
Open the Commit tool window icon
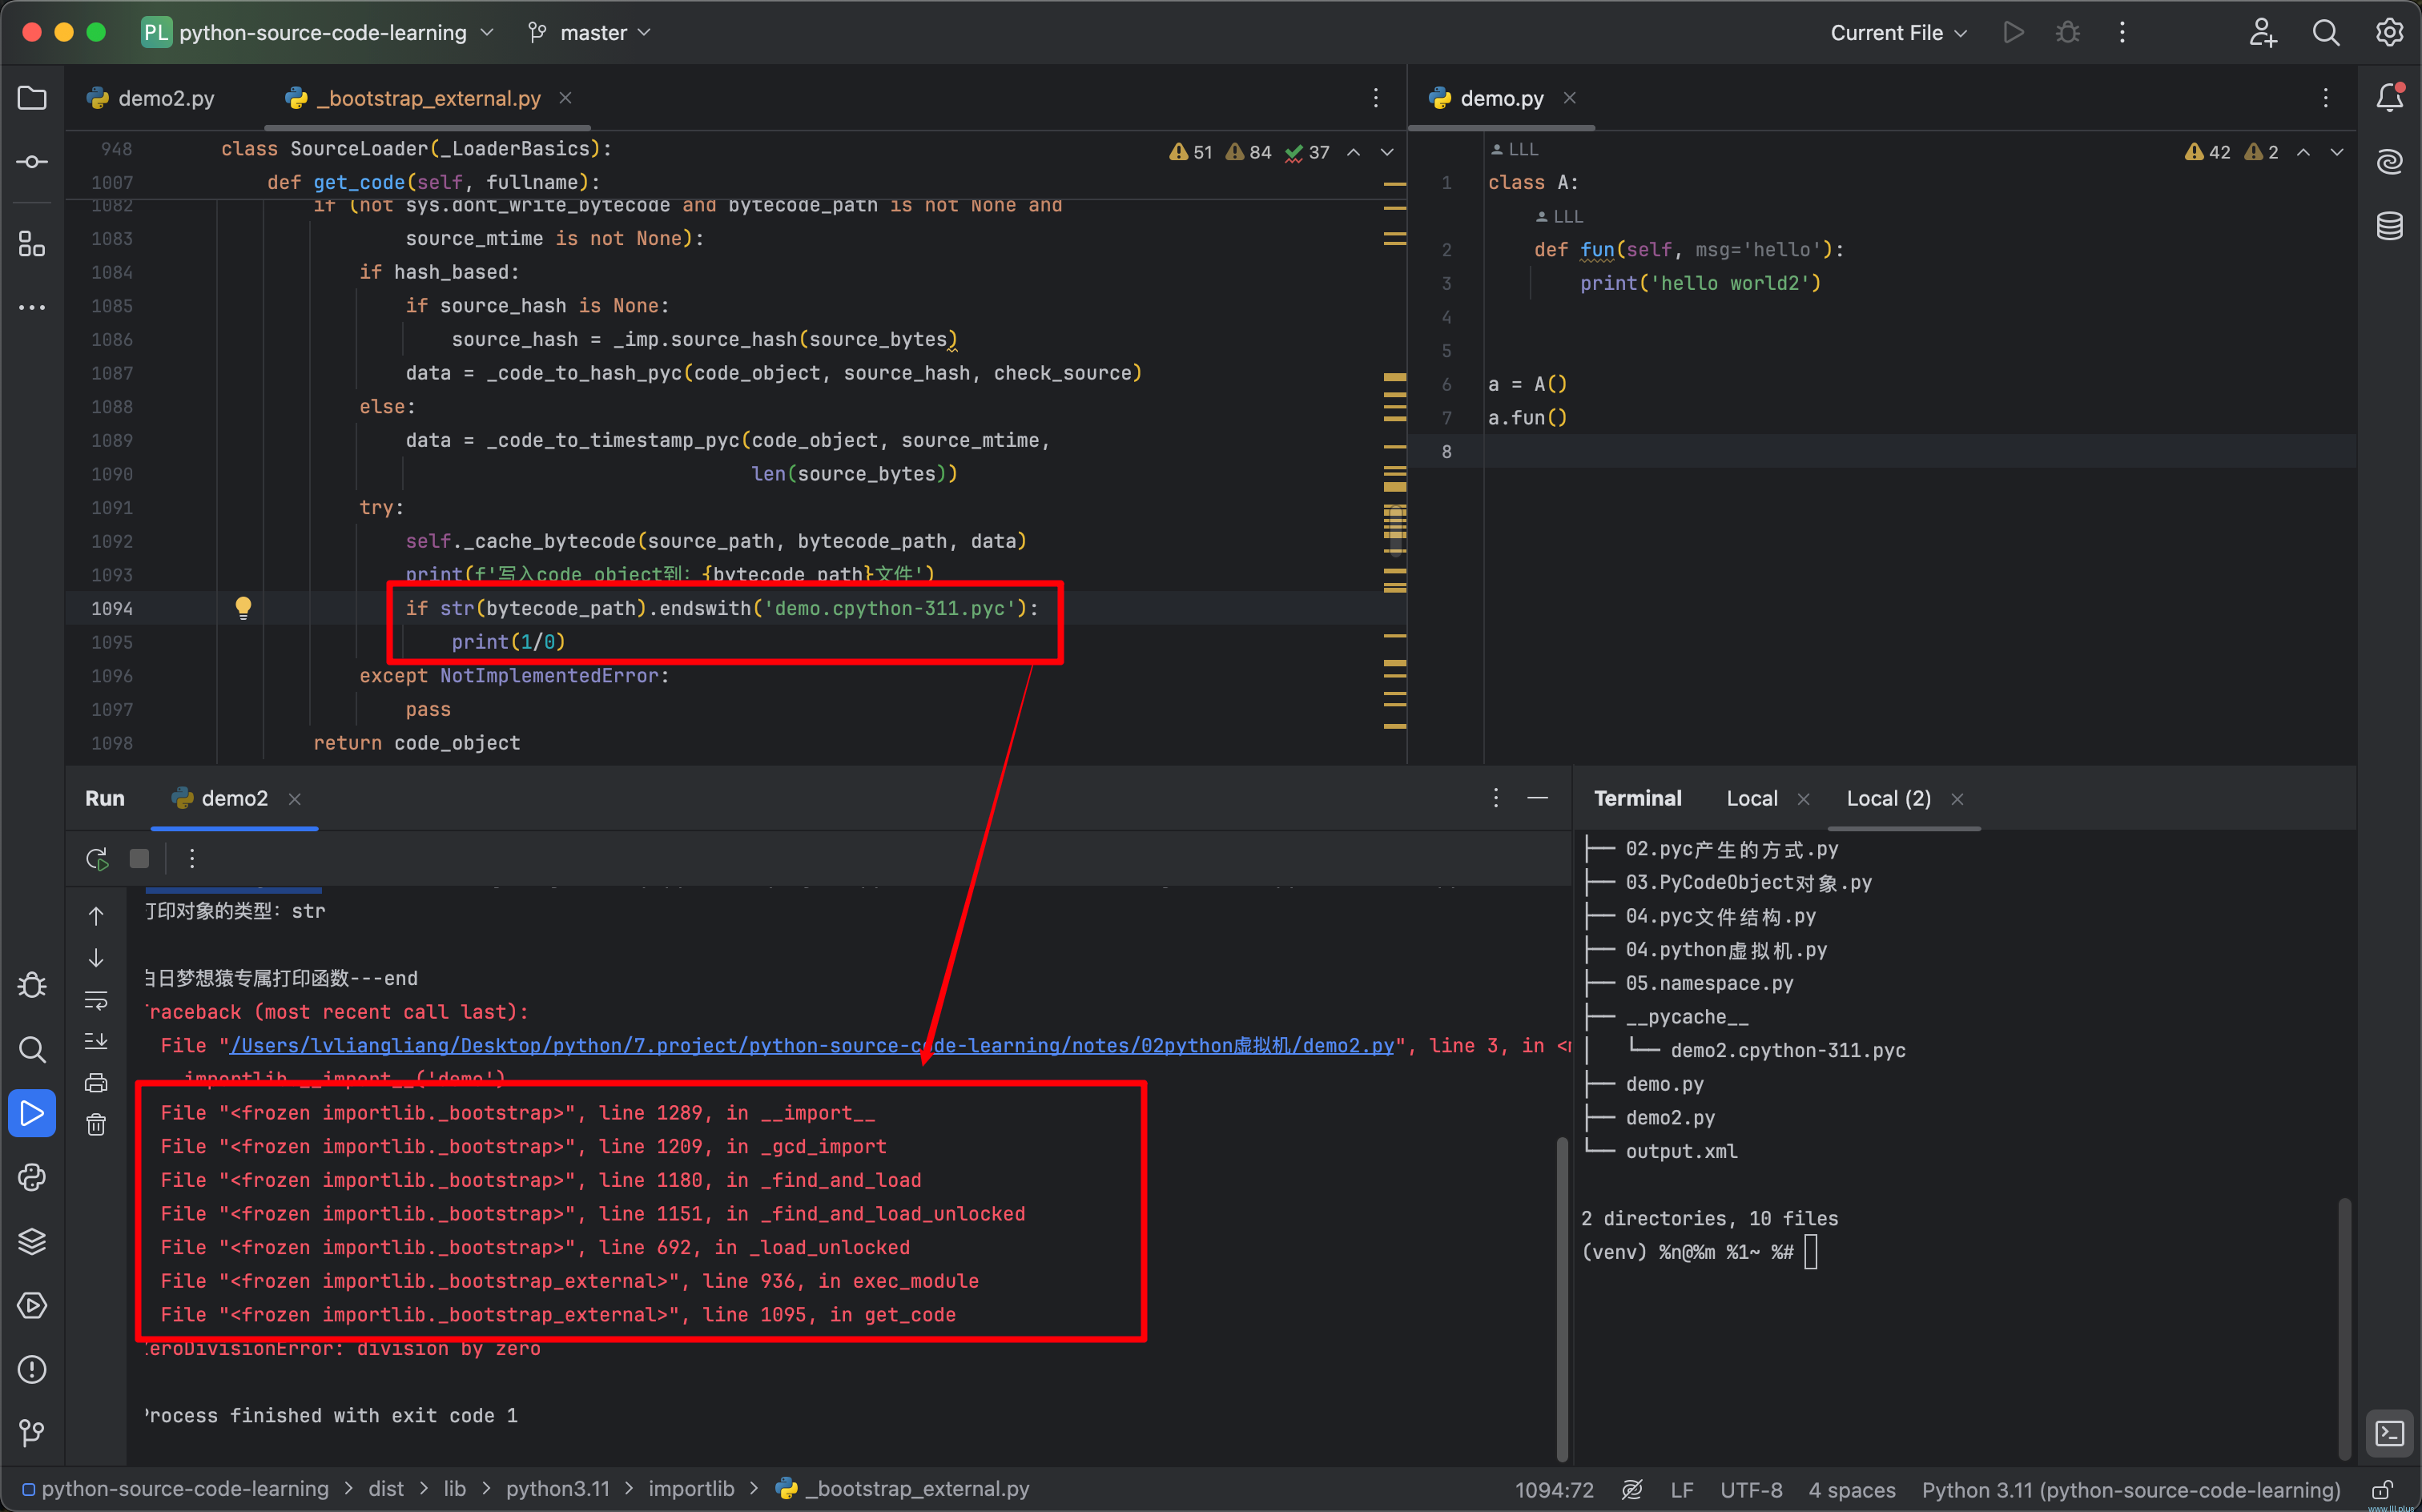[x=32, y=162]
